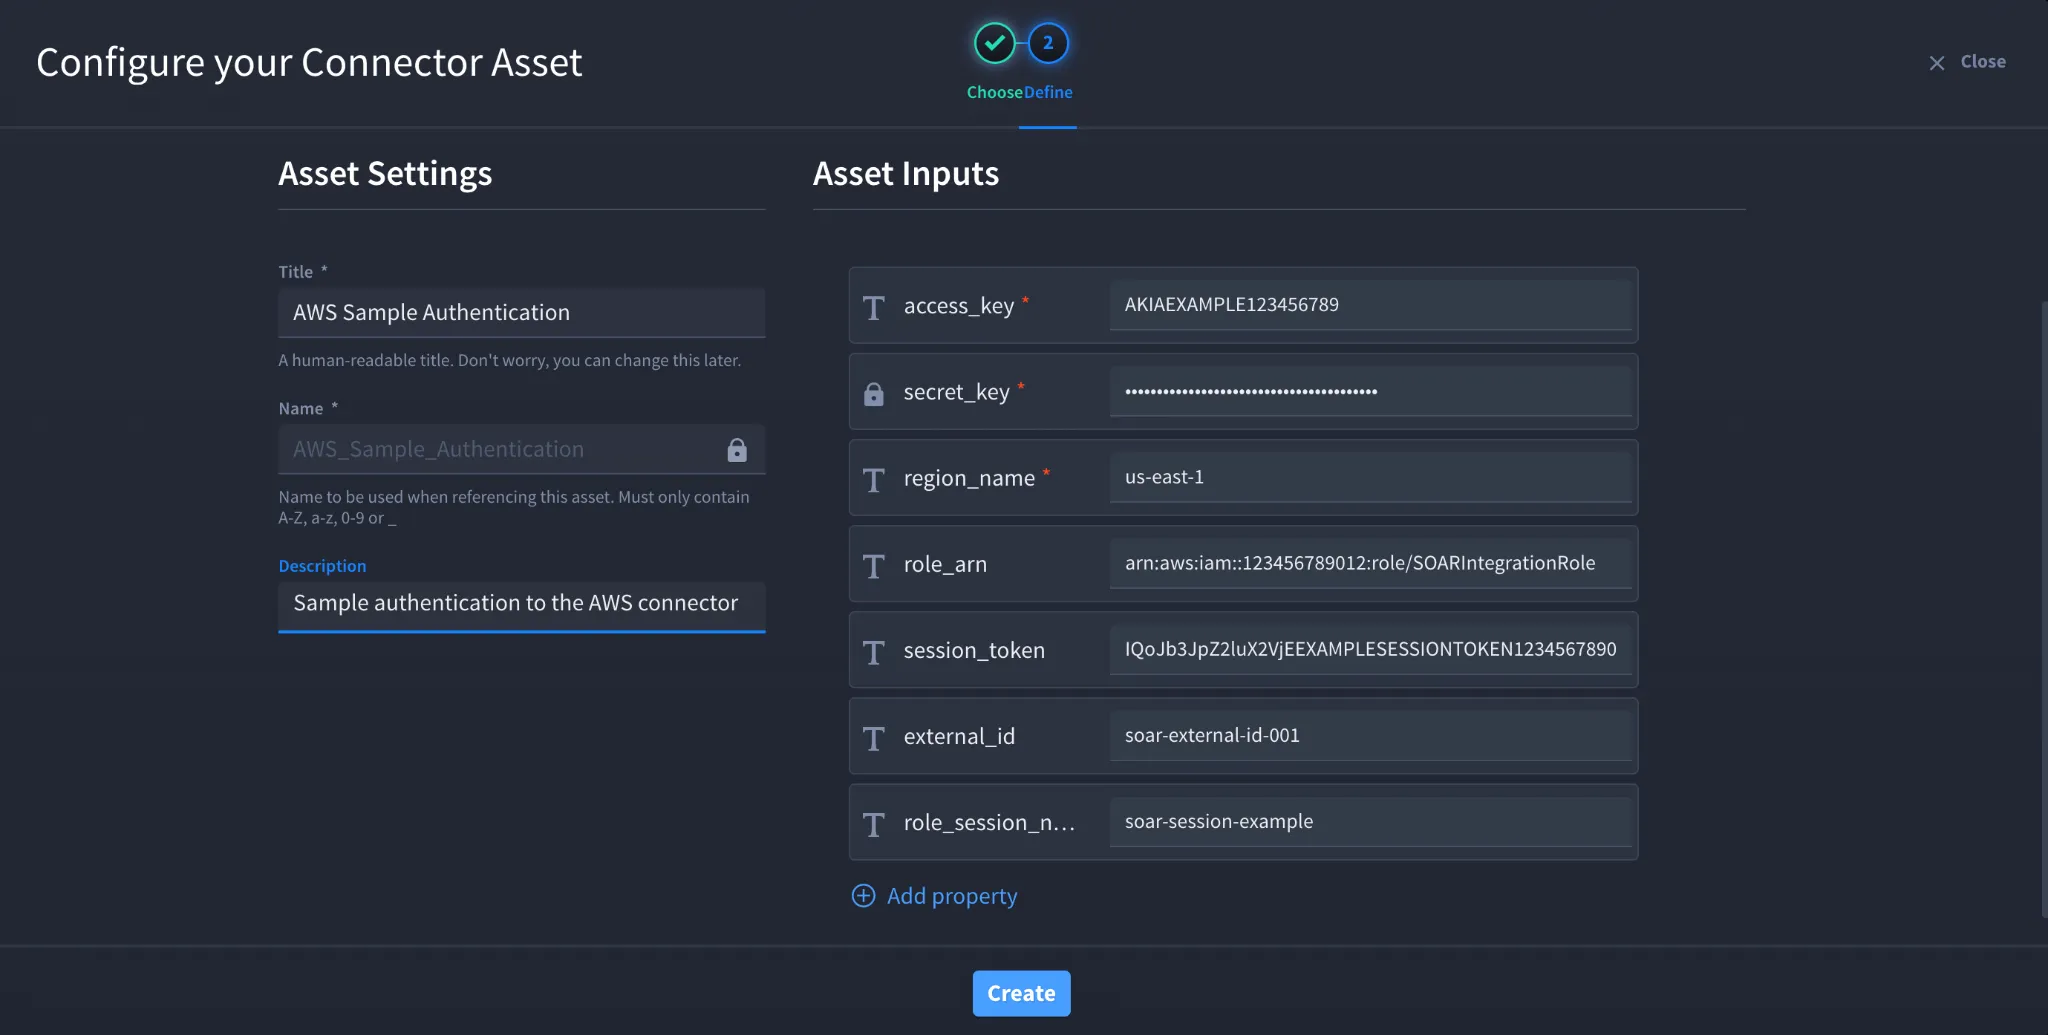Select the Define step tab label
The image size is (2048, 1035).
pos(1048,92)
